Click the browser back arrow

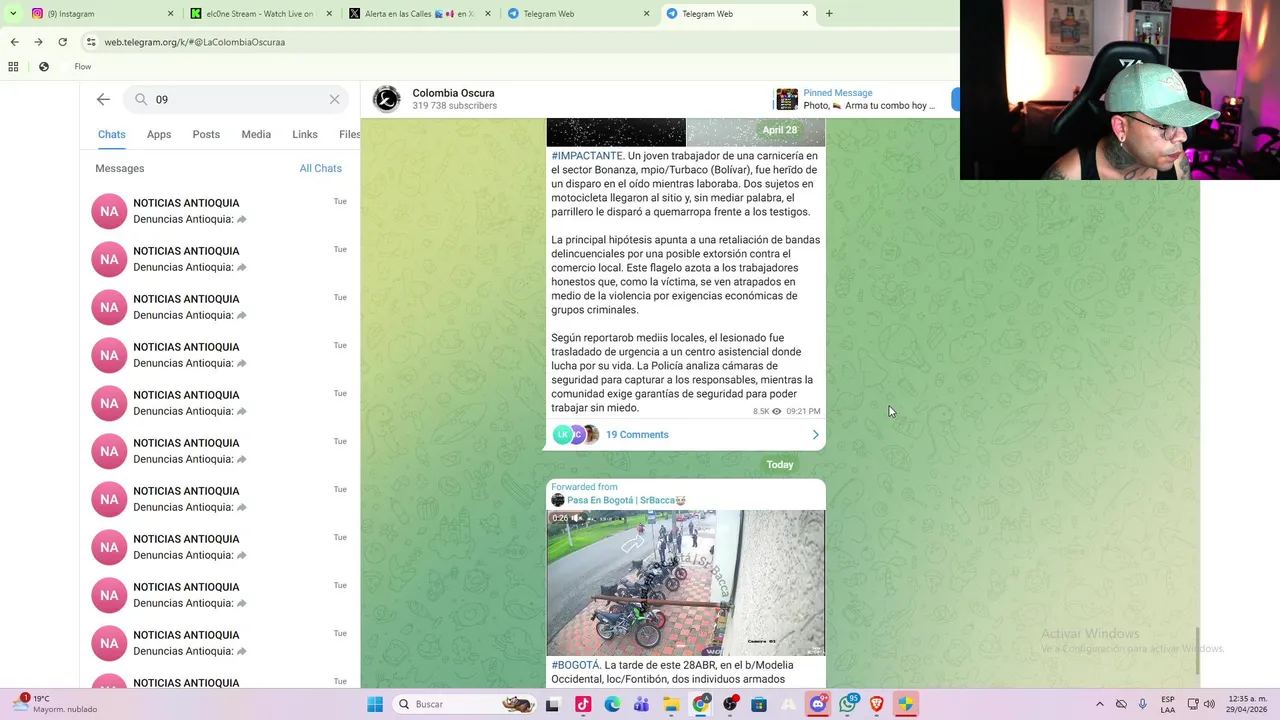click(x=14, y=42)
